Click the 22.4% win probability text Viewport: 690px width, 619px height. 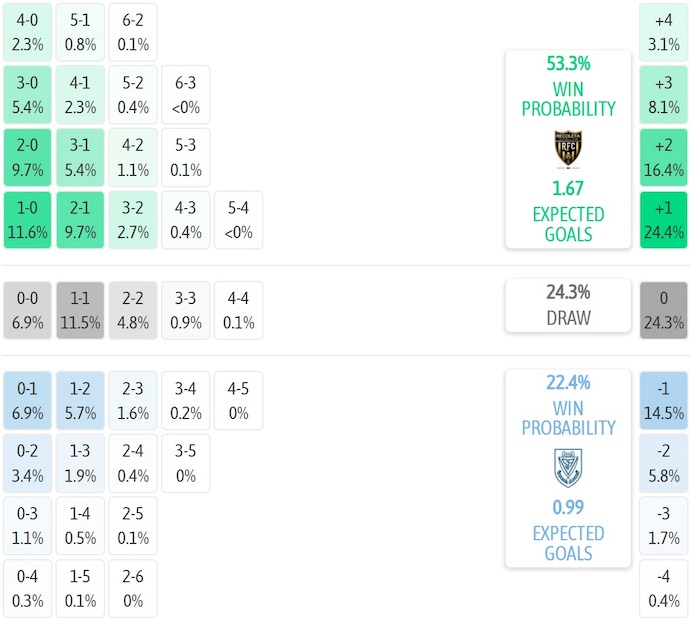click(568, 383)
